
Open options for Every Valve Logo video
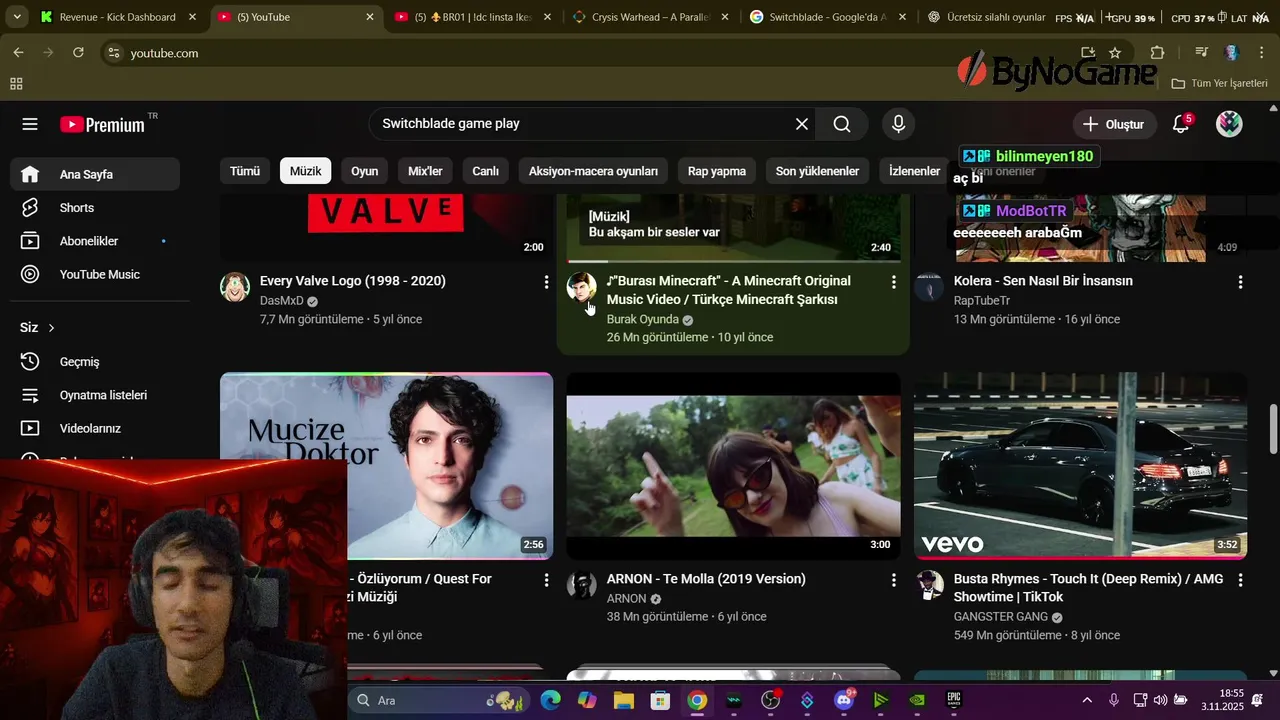tap(546, 283)
